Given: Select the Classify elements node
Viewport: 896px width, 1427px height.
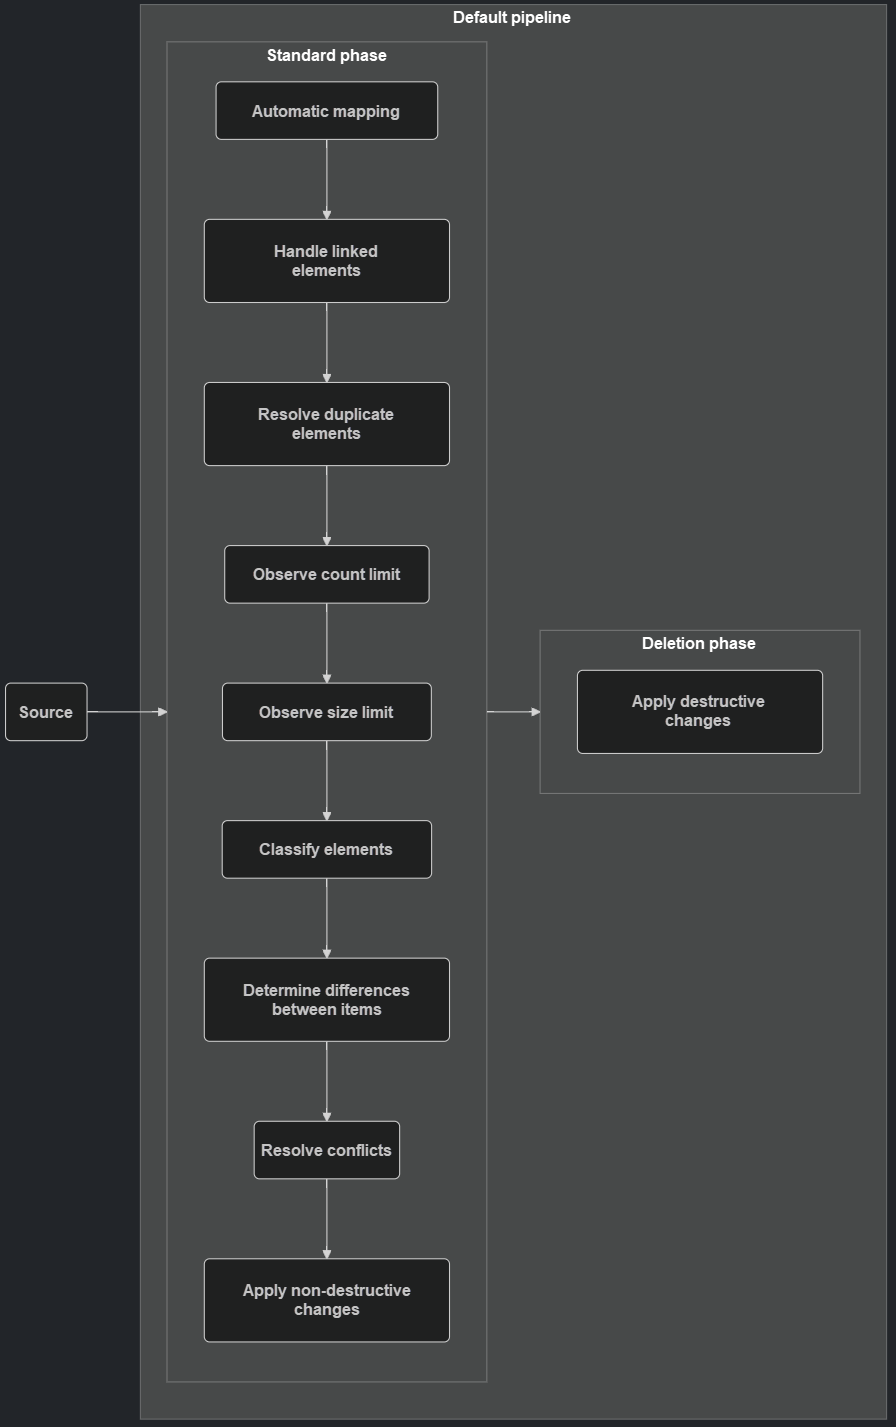Looking at the screenshot, I should point(327,850).
